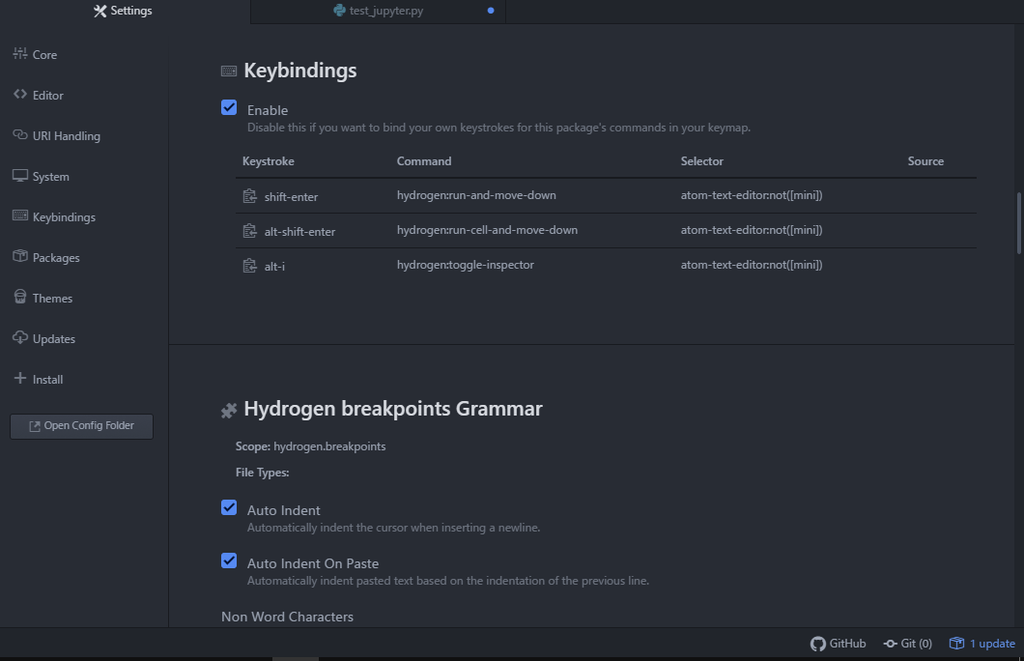This screenshot has width=1024, height=661.
Task: Click the package icon beside 1 update
Action: [957, 643]
